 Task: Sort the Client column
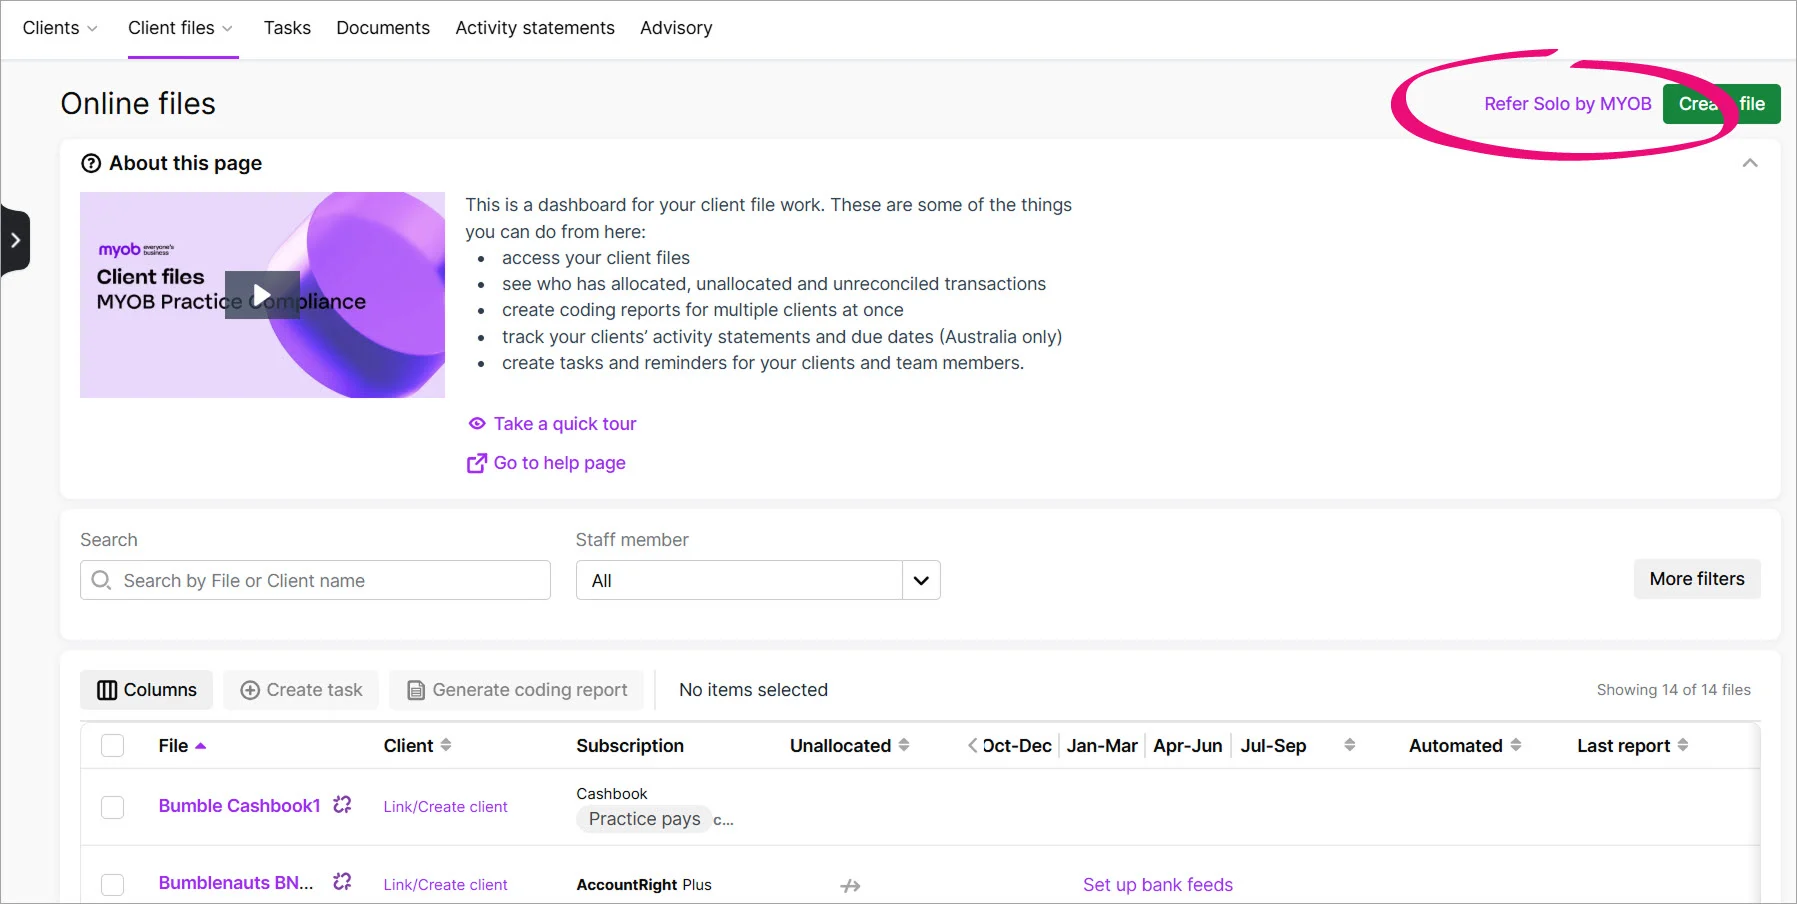[x=446, y=745]
